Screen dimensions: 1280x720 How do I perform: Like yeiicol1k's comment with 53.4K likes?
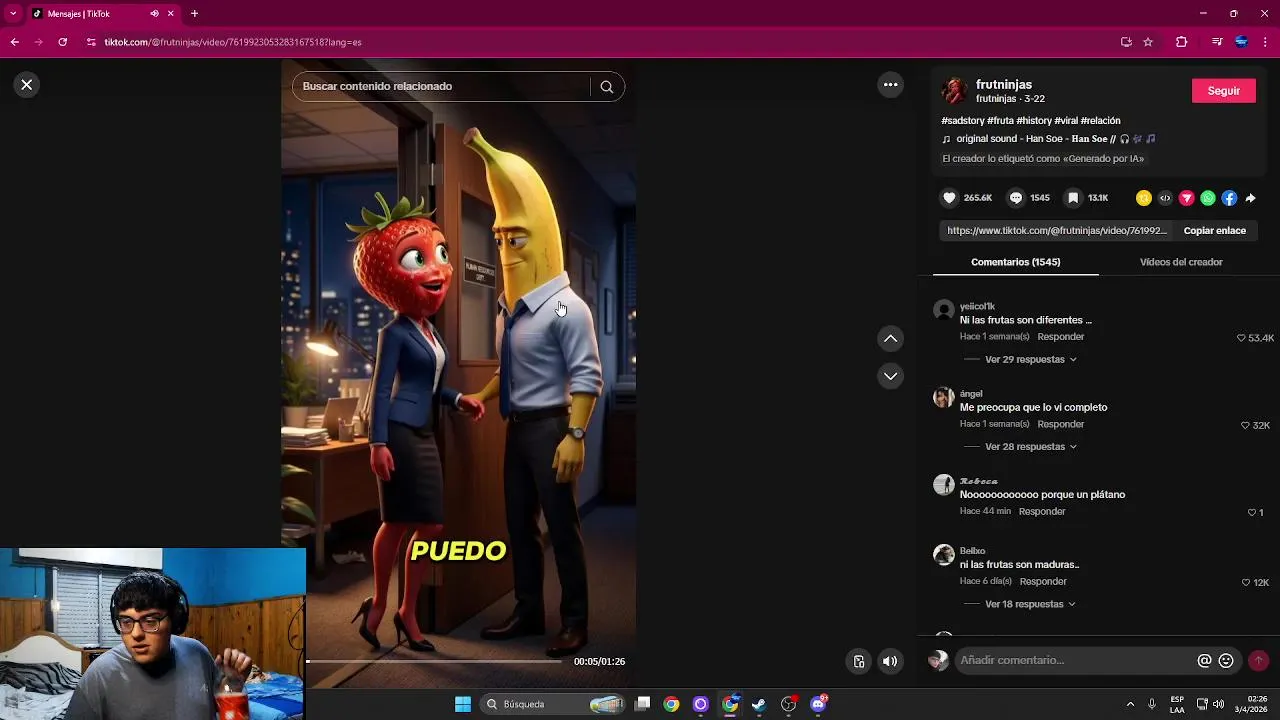(1242, 338)
